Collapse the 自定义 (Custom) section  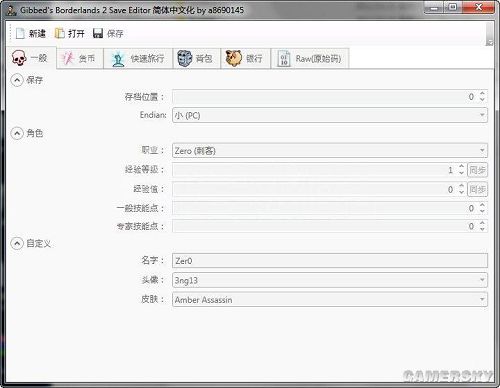[17, 244]
